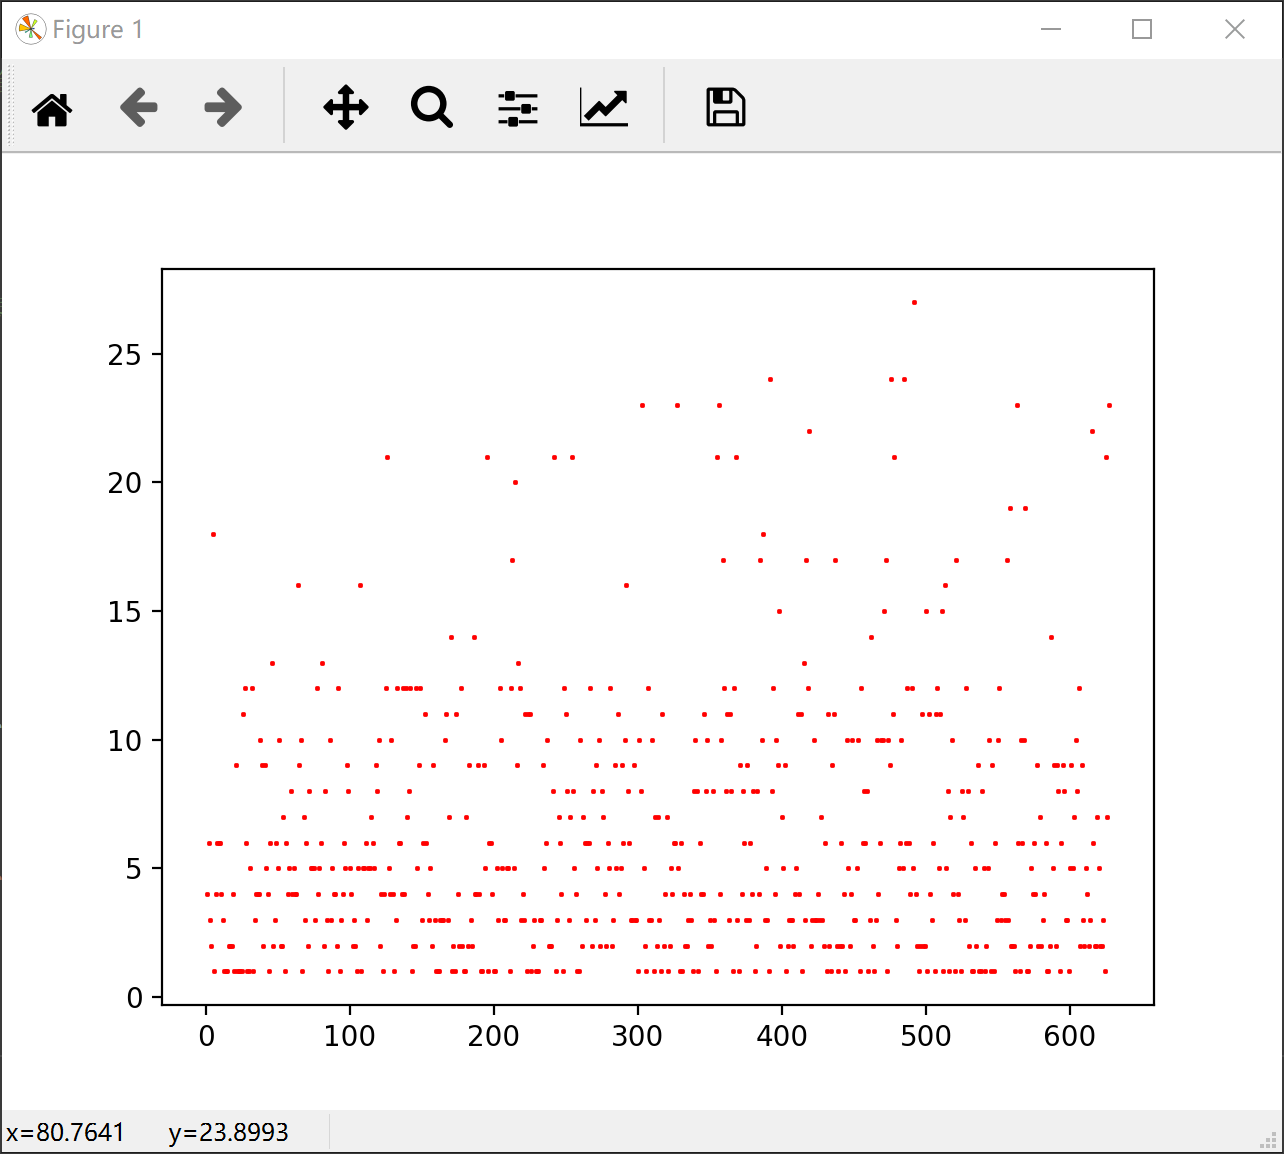Click the y=23.8993 status bar coordinate

pos(229,1133)
